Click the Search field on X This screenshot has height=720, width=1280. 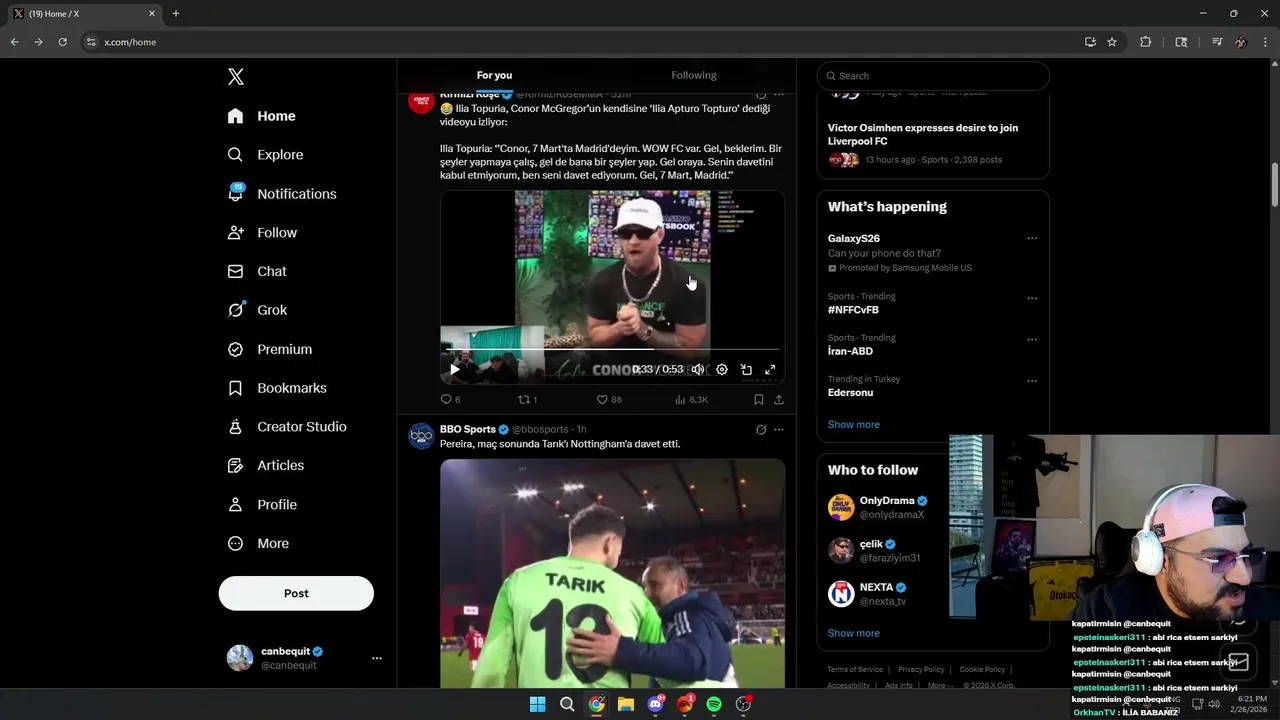point(933,76)
